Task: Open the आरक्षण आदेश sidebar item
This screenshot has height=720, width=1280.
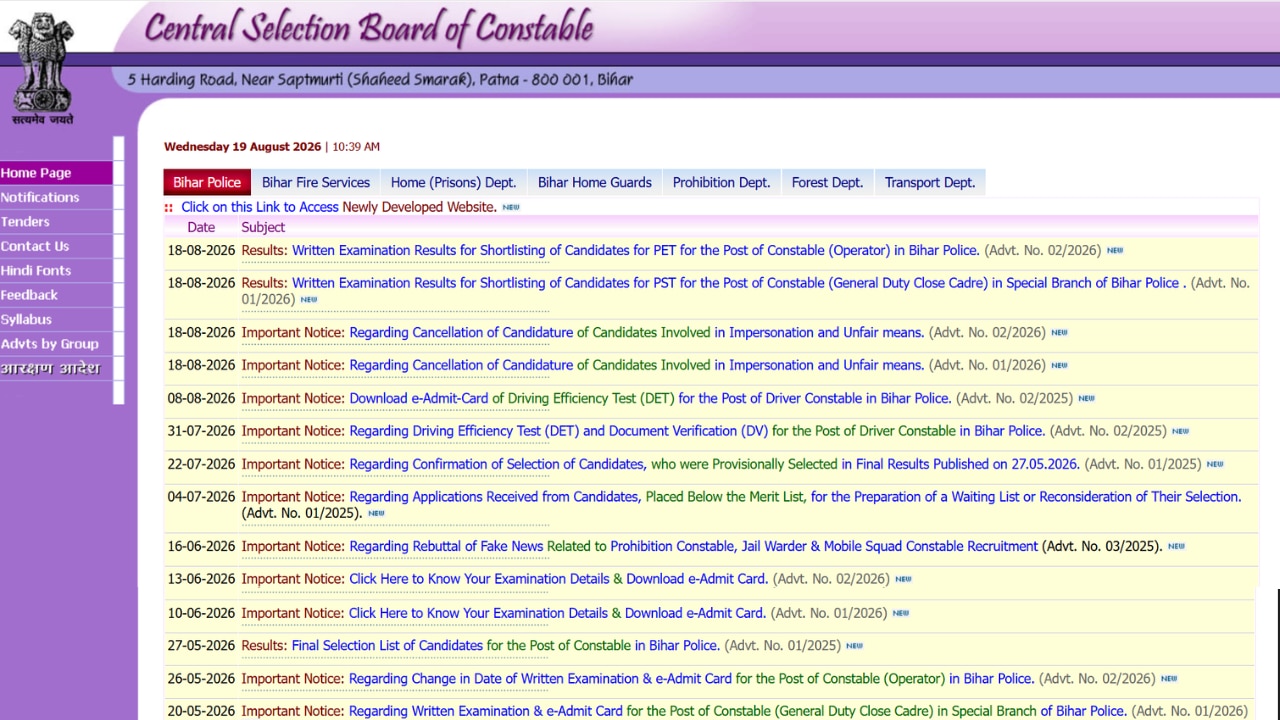Action: (x=56, y=369)
